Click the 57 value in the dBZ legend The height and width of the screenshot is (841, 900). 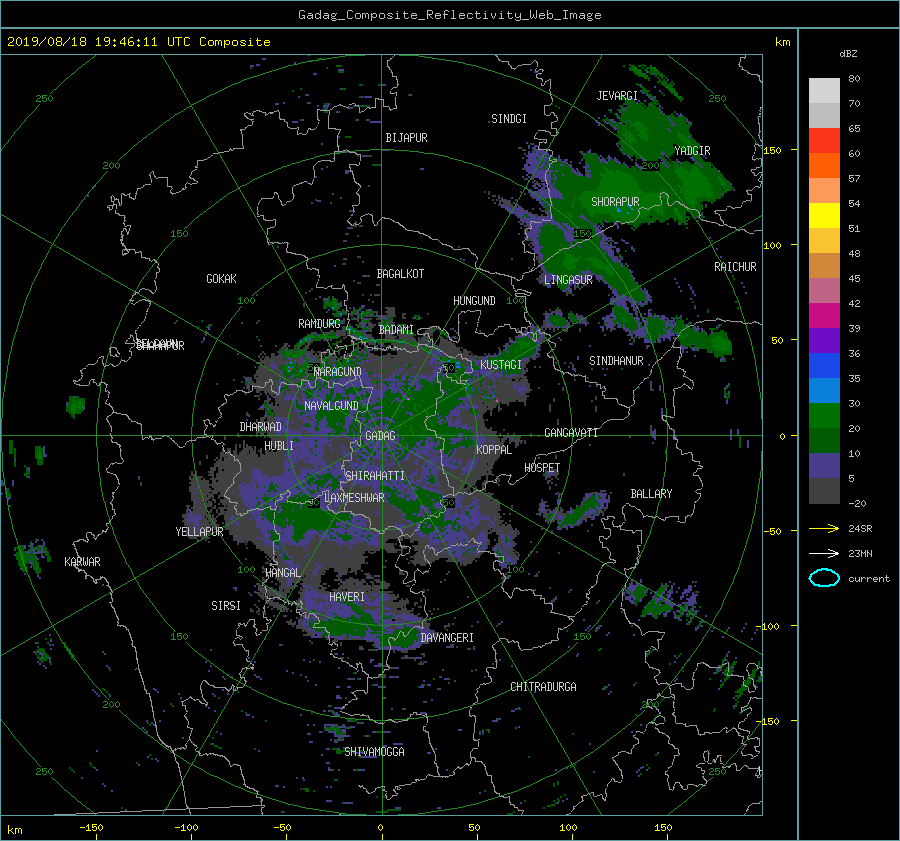854,179
